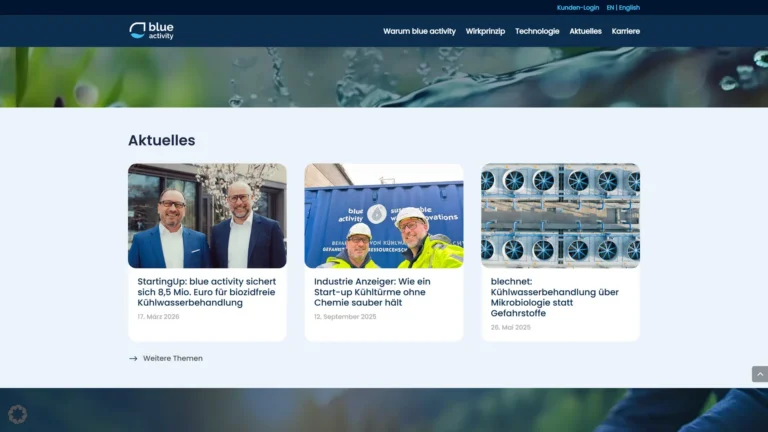Open the Warum blue activity menu
Viewport: 768px width, 432px height.
419,31
